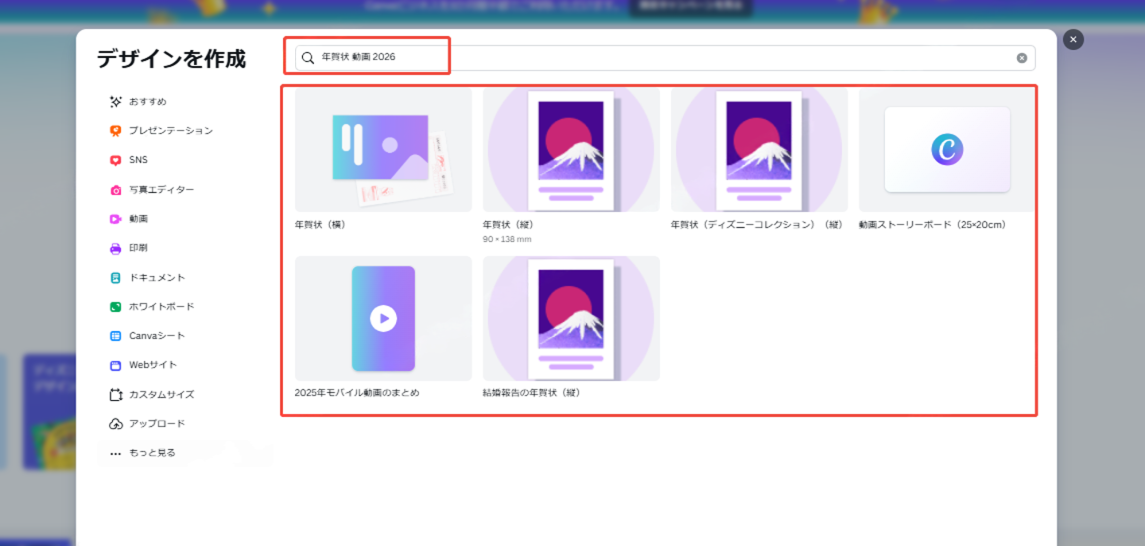Click the カスタムサイズ icon

[x=115, y=394]
